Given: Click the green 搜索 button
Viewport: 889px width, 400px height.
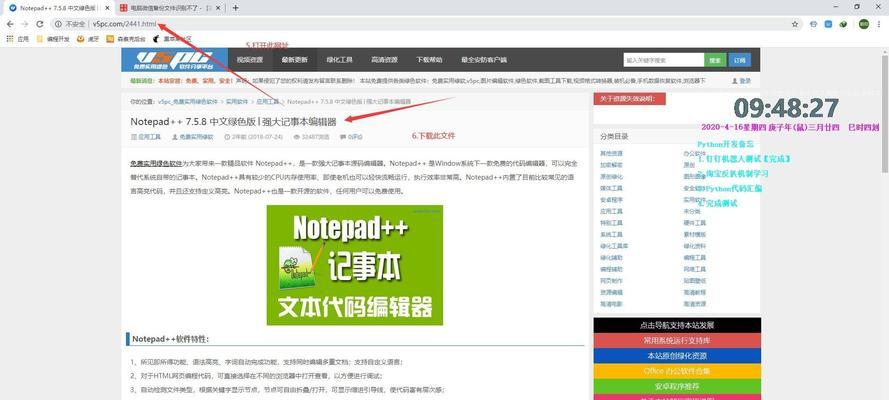Looking at the screenshot, I should pyautogui.click(x=716, y=59).
